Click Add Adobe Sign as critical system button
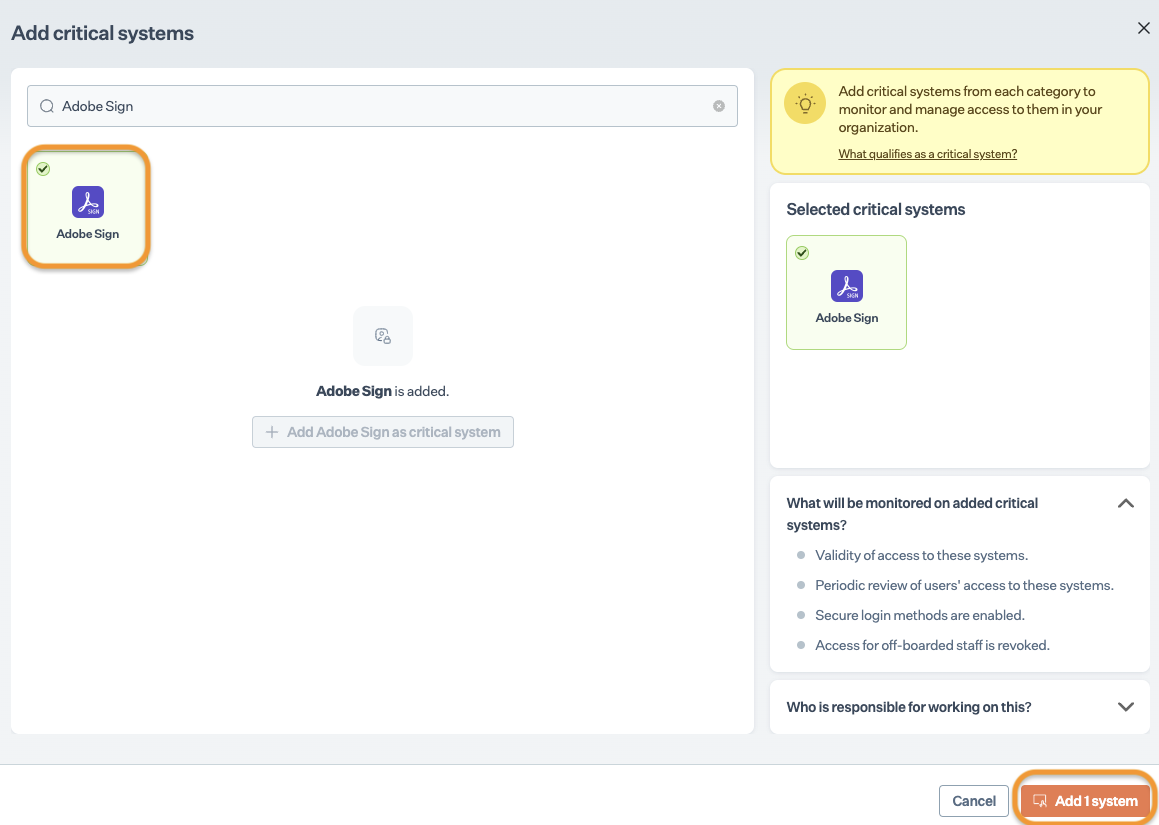 (x=383, y=432)
